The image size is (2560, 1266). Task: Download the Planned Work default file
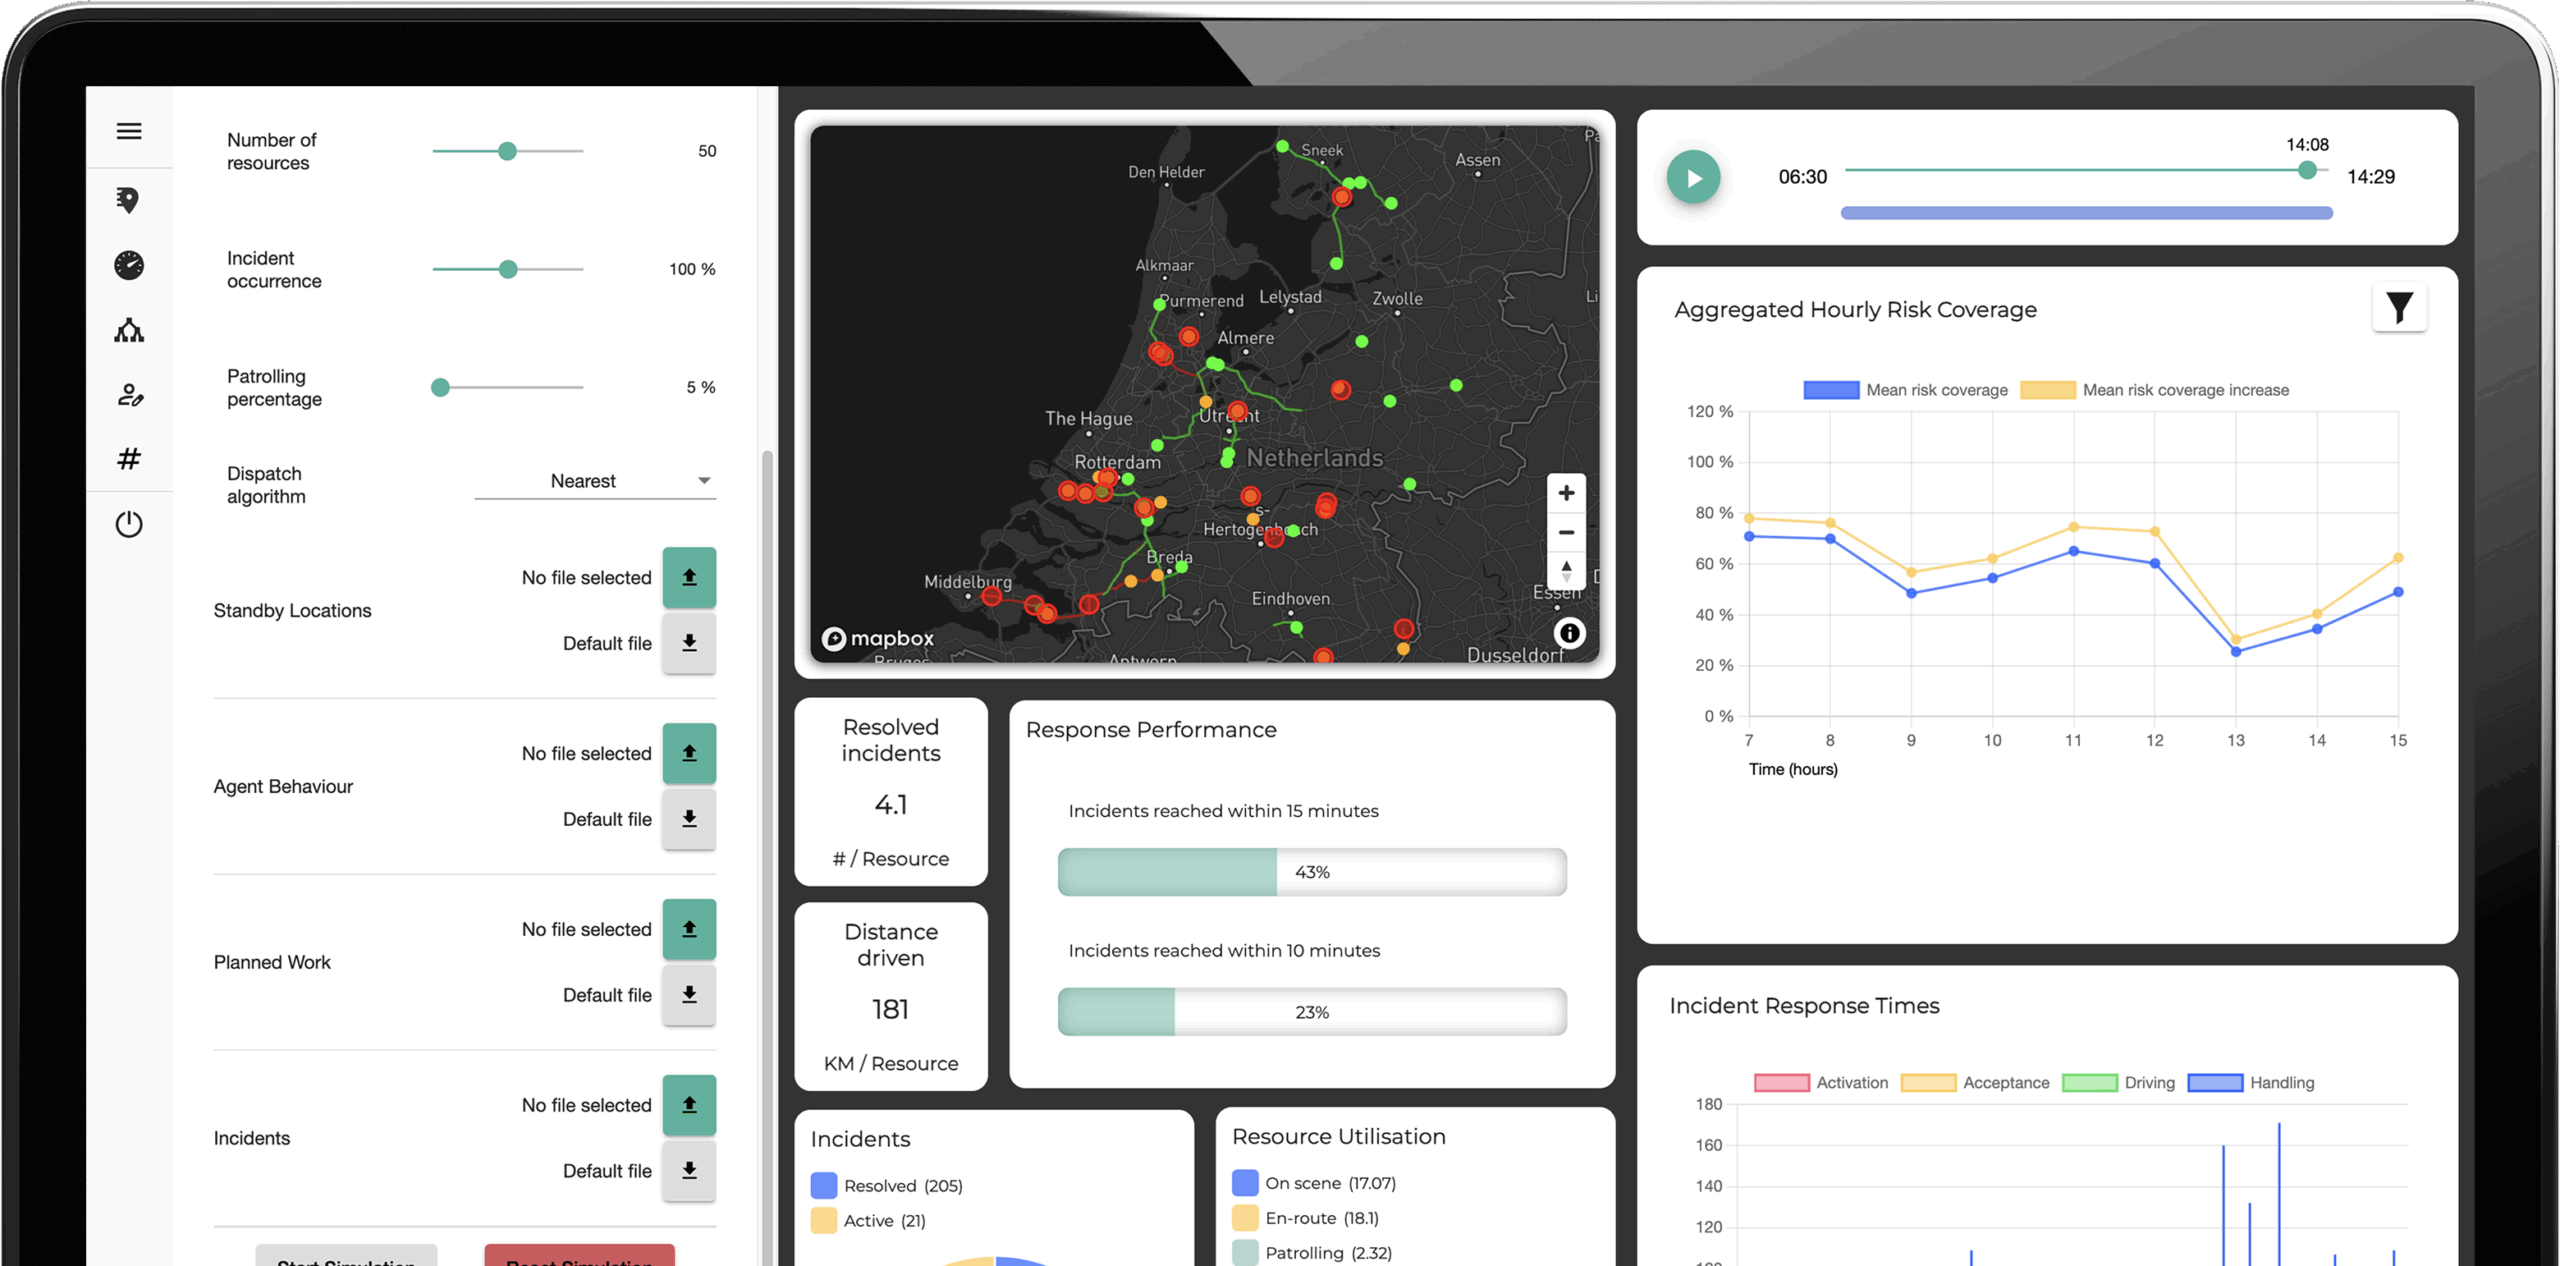tap(689, 995)
